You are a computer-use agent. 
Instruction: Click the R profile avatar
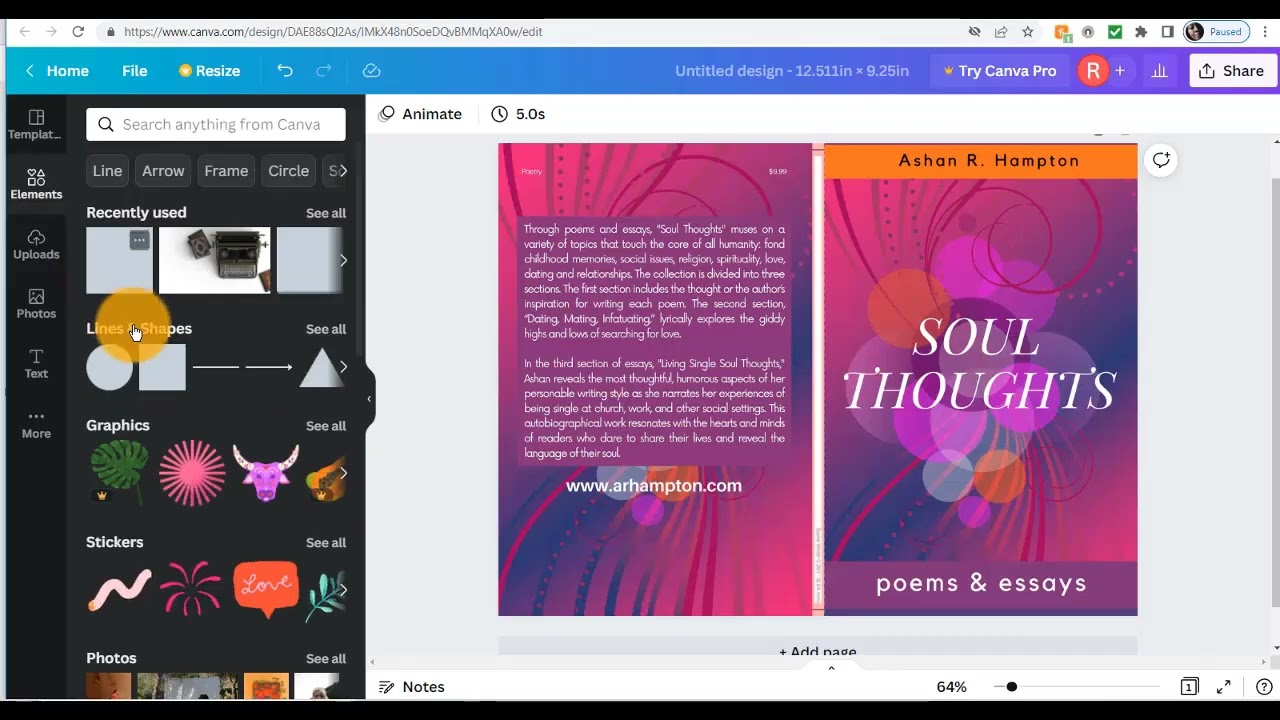(x=1093, y=71)
